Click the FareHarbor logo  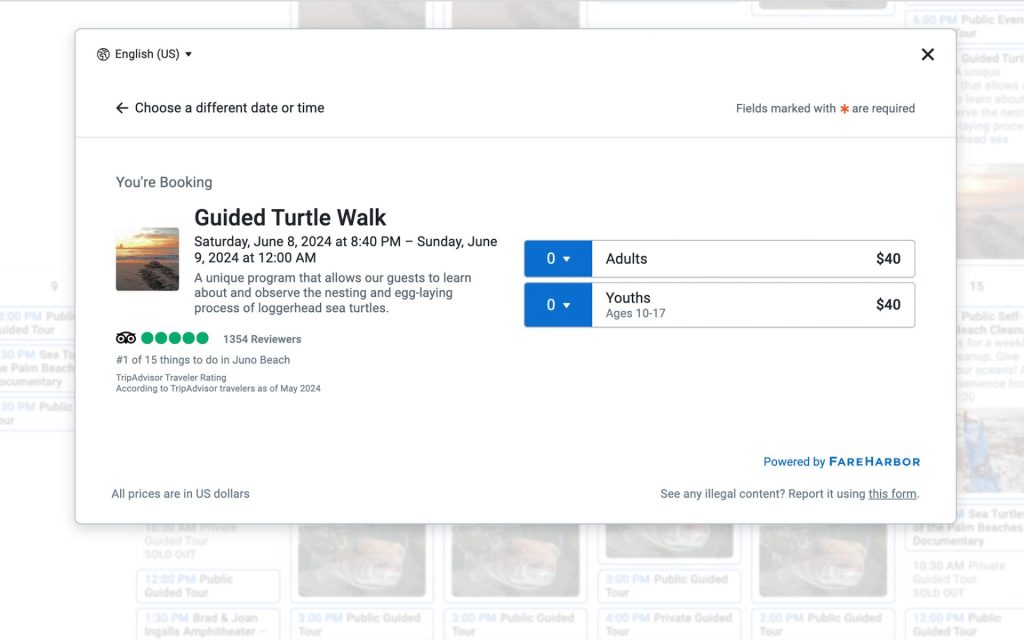coord(874,462)
